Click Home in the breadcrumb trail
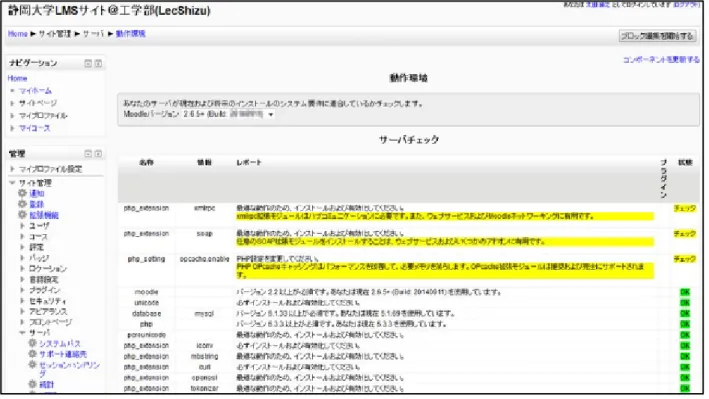 [x=18, y=34]
